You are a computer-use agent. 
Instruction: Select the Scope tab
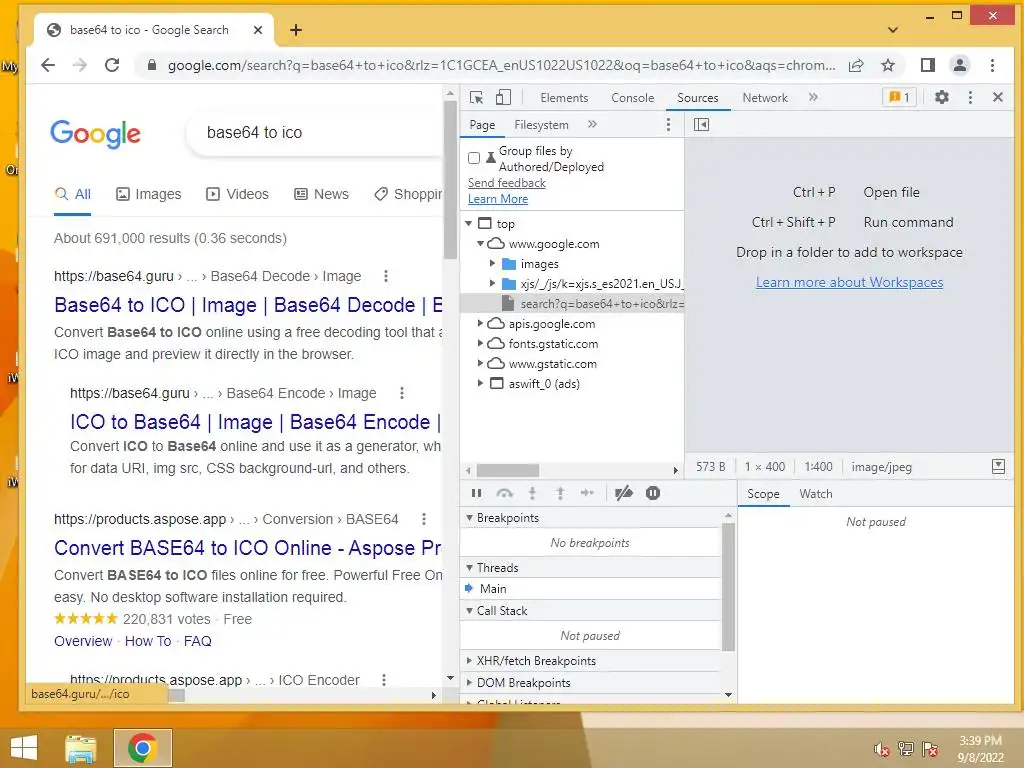(763, 494)
